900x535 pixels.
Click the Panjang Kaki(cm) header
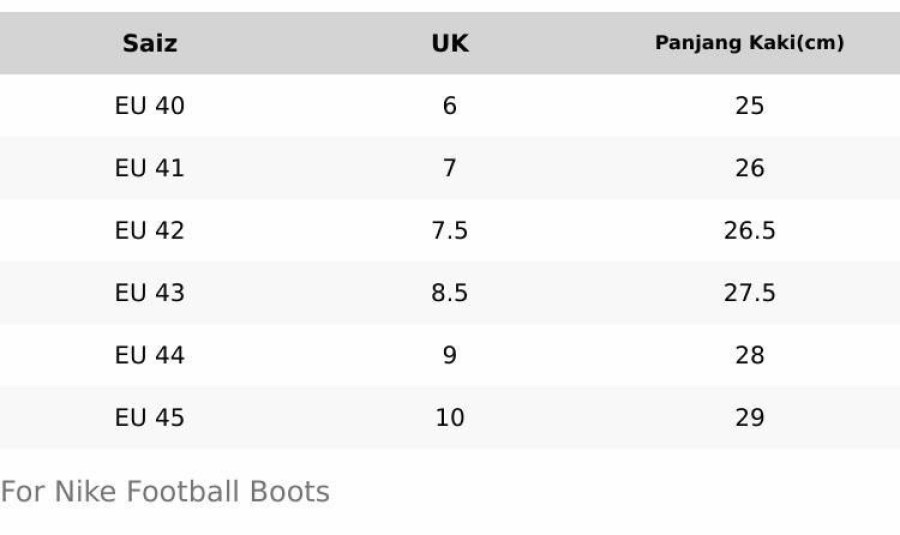tap(749, 43)
